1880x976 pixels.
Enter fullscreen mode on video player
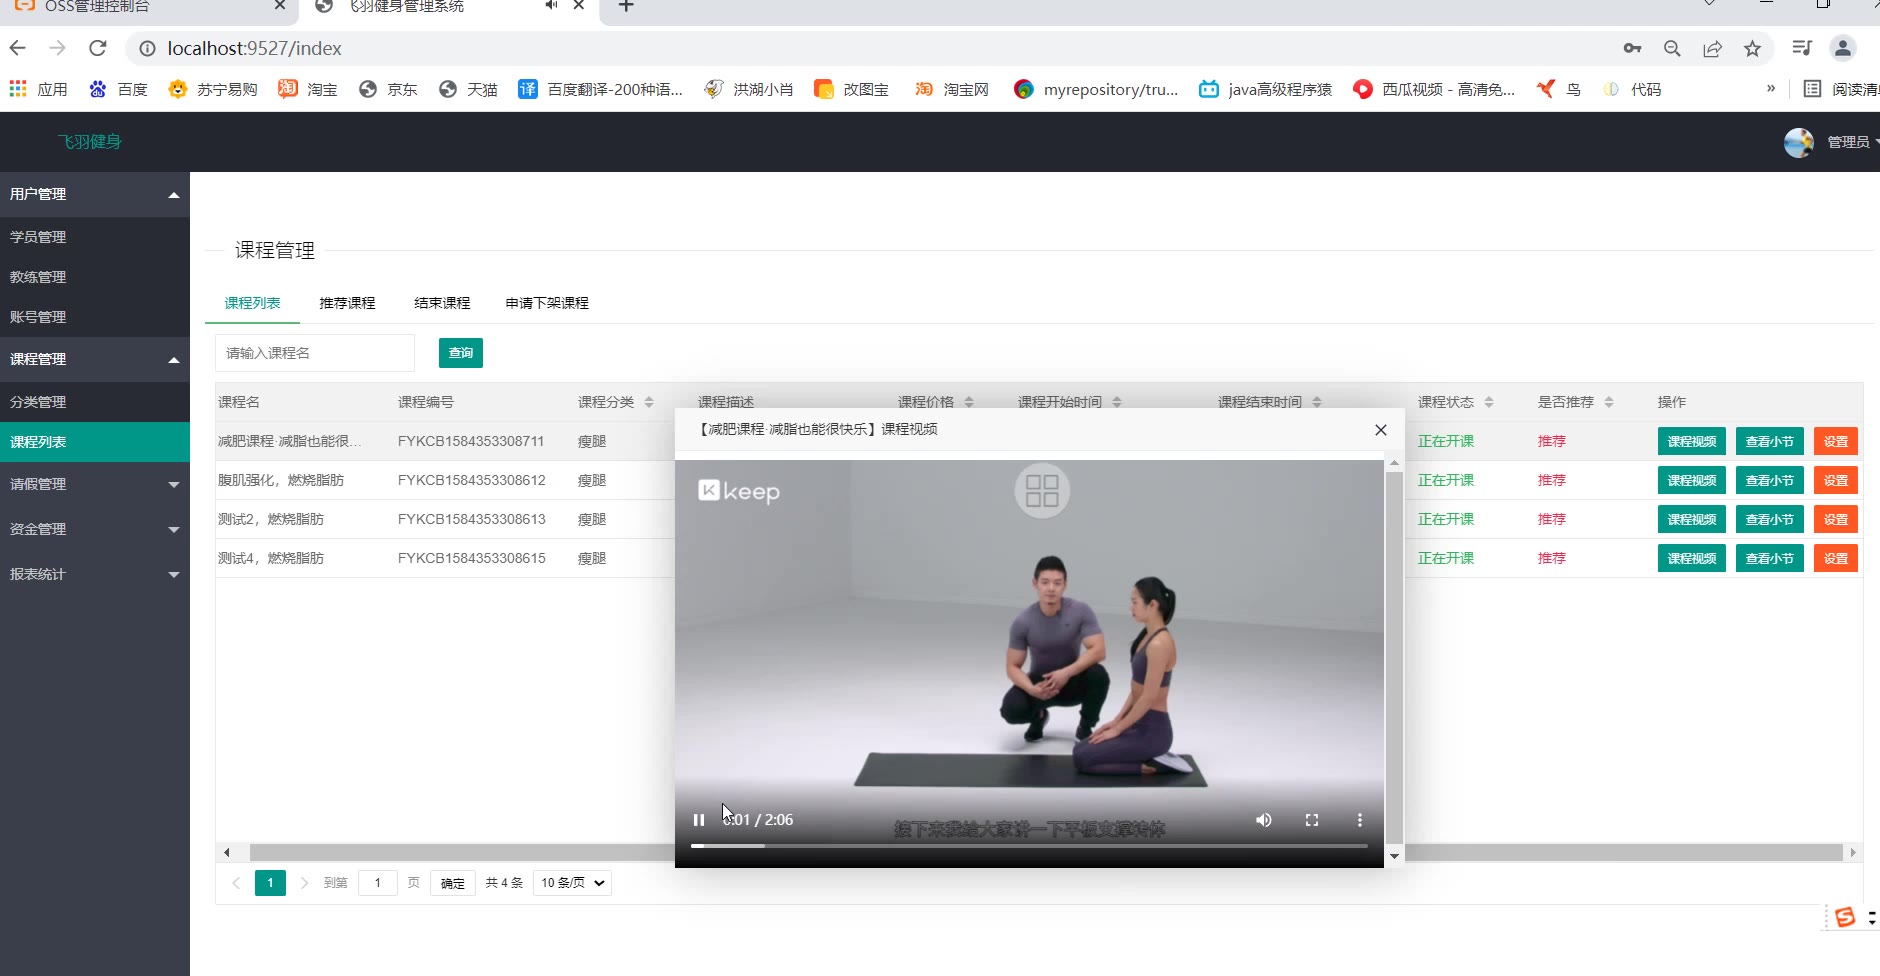[1312, 820]
